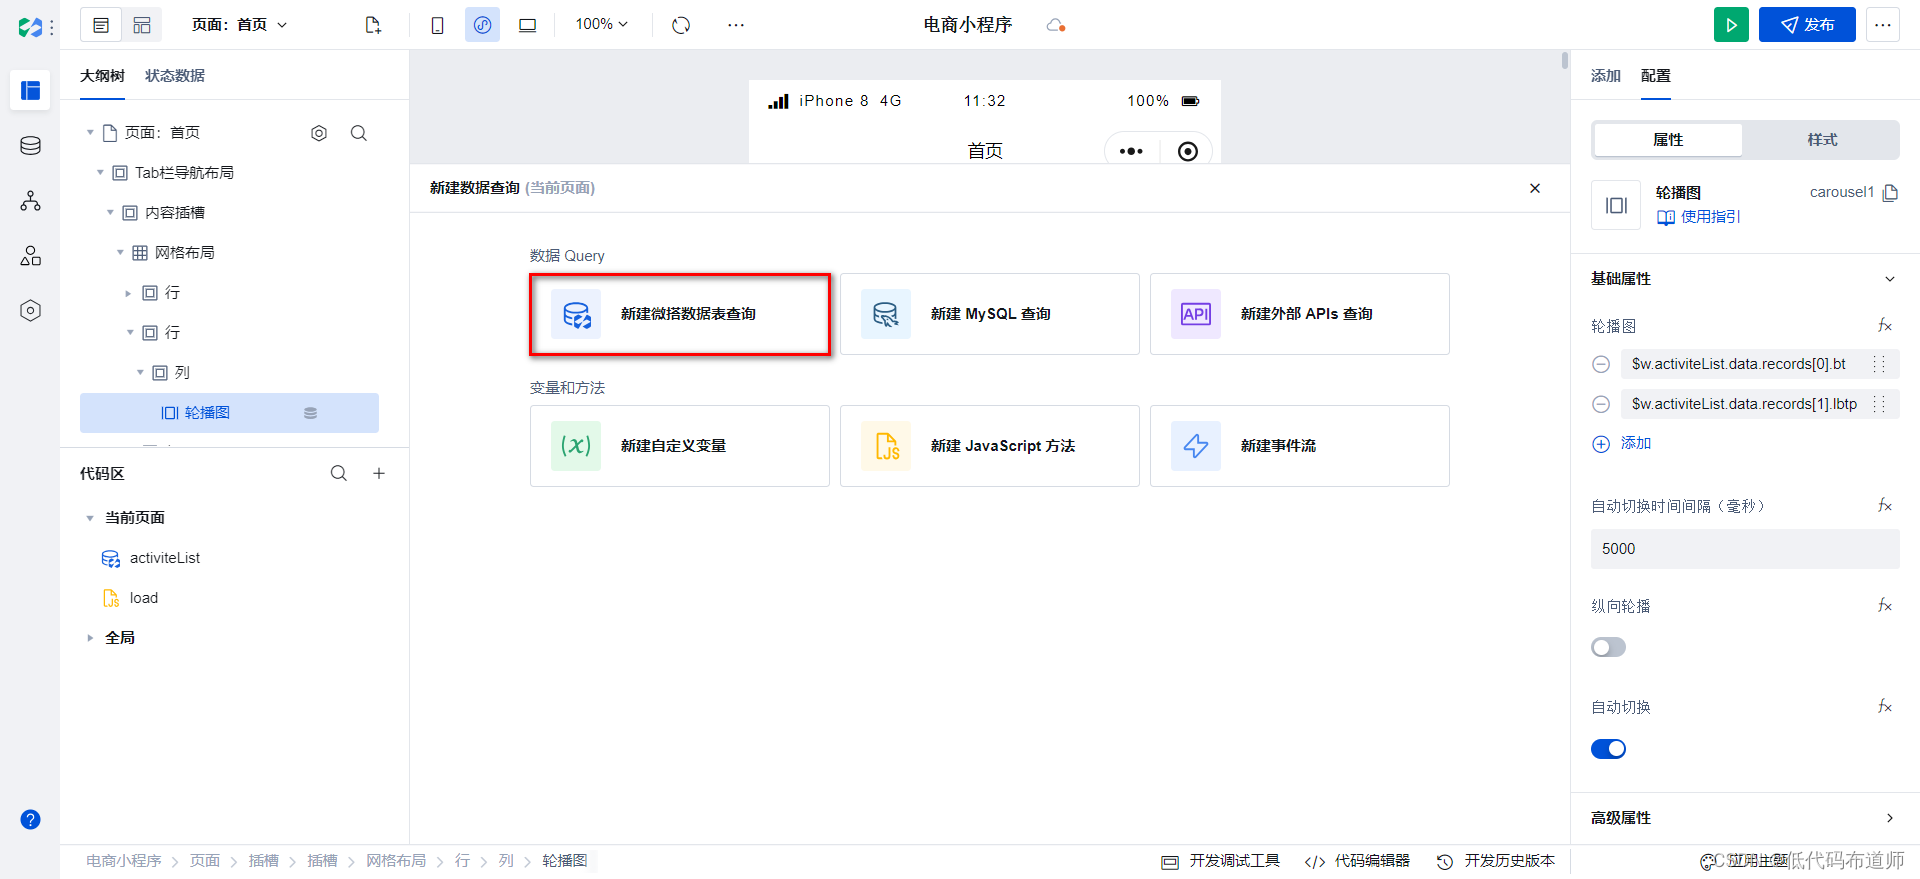1920x879 pixels.
Task: Click the cloud sync status icon
Action: 1056,25
